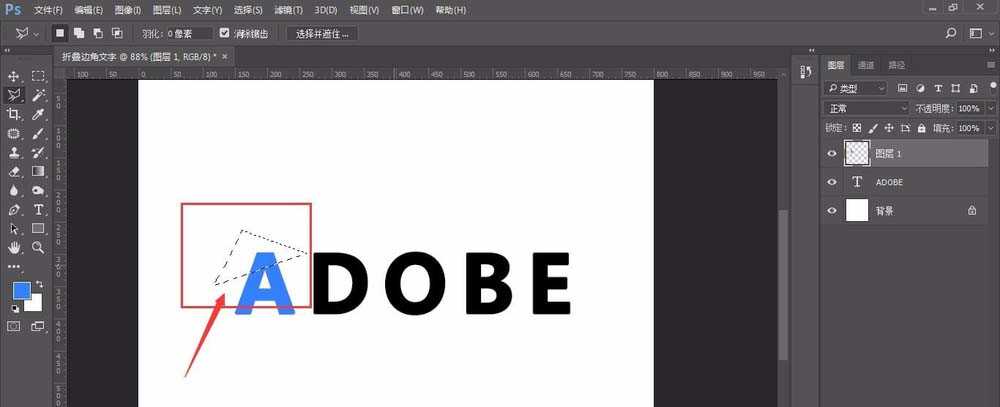Select the Zoom tool in toolbox
Screen dimensions: 1000x407
tap(38, 247)
